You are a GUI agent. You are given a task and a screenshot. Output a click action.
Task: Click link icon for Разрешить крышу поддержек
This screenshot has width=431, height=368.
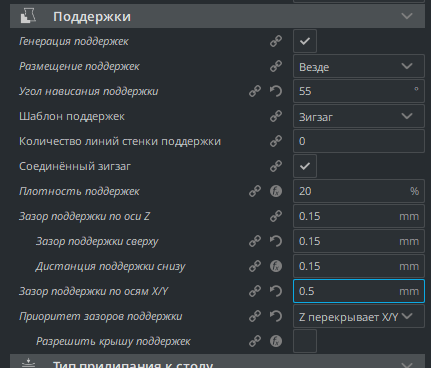(255, 341)
